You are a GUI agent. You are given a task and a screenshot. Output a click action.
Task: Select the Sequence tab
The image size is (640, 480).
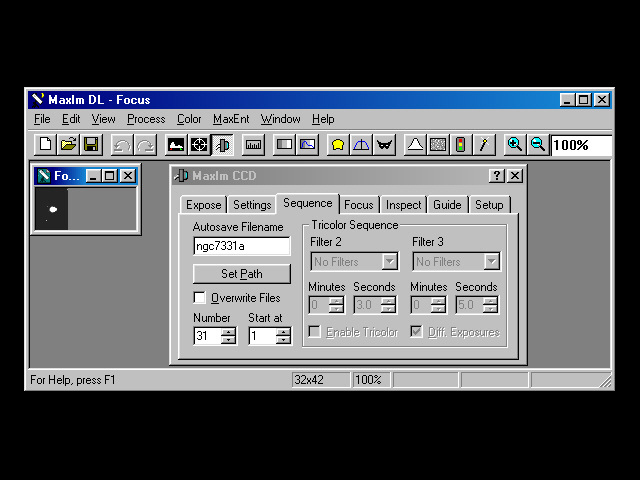[x=308, y=203]
